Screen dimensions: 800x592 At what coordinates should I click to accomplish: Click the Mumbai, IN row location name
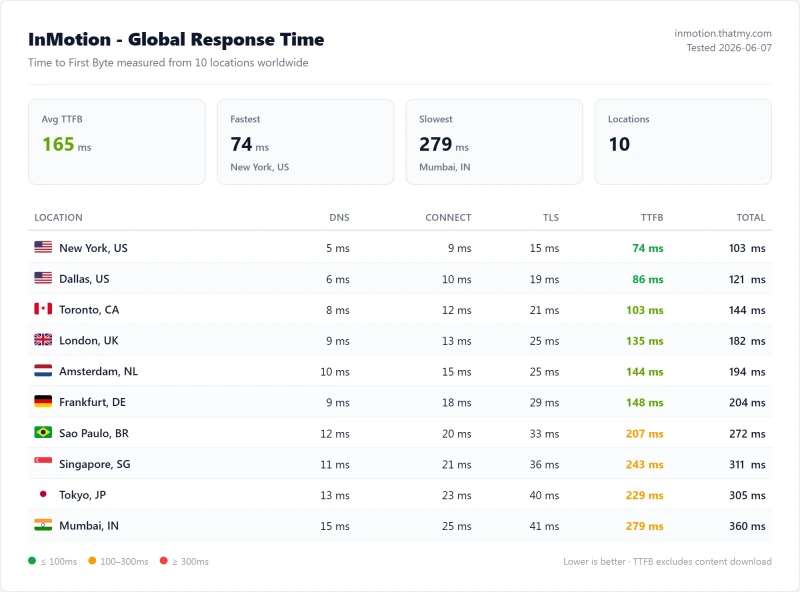coord(89,526)
